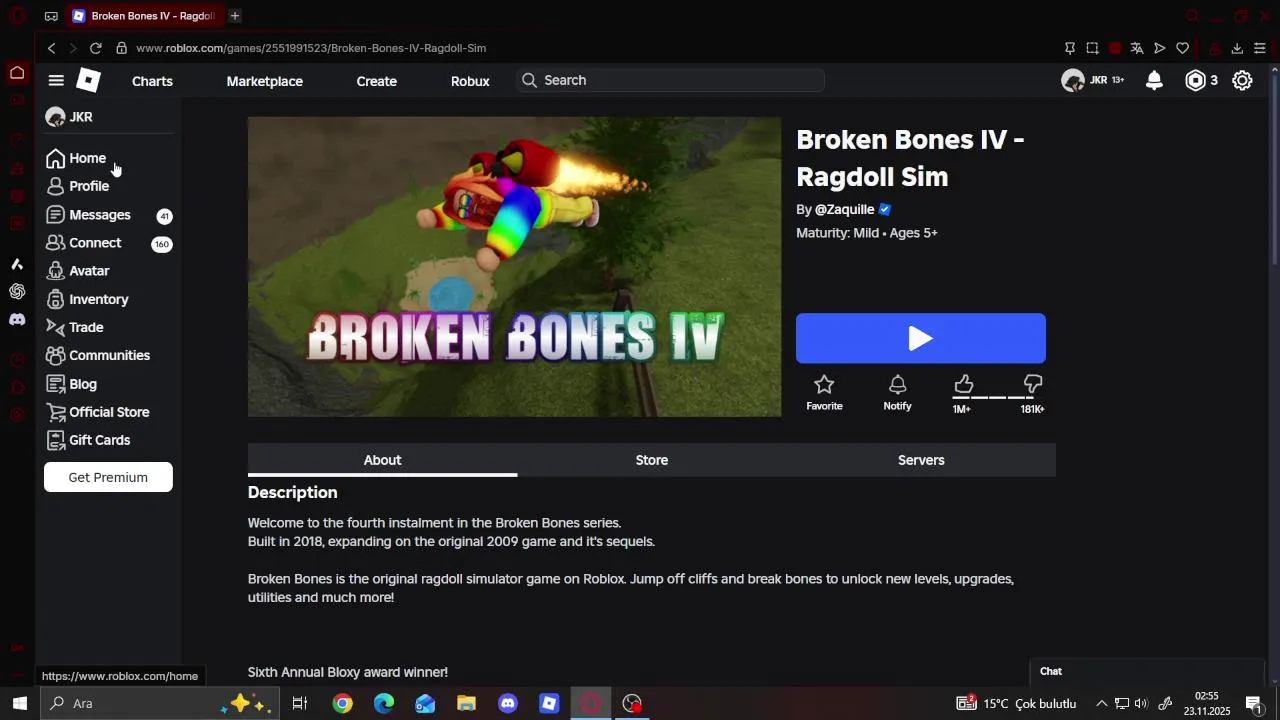Open the Aria icon in the Opera sidebar
The width and height of the screenshot is (1280, 720).
[17, 264]
